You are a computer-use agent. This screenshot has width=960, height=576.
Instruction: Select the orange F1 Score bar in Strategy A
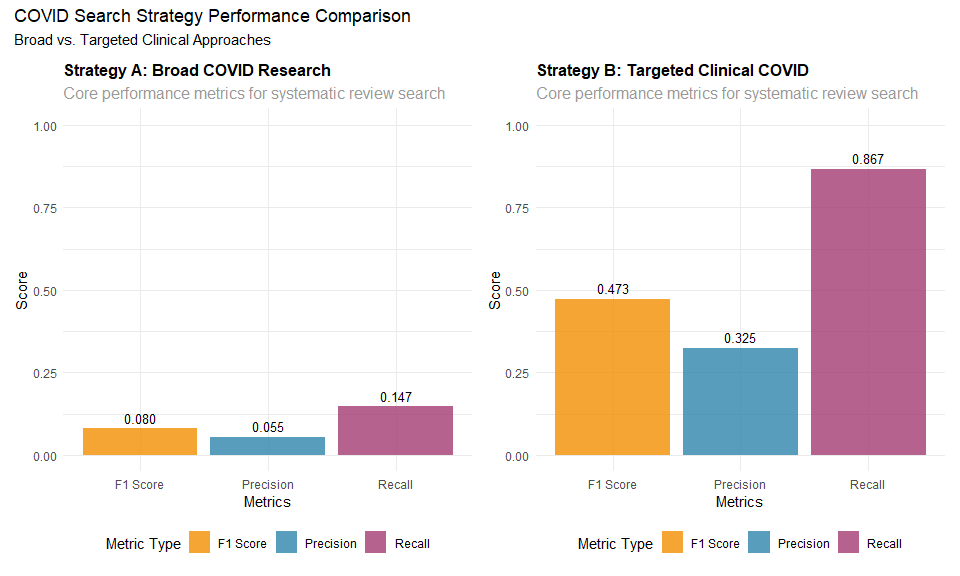[140, 442]
